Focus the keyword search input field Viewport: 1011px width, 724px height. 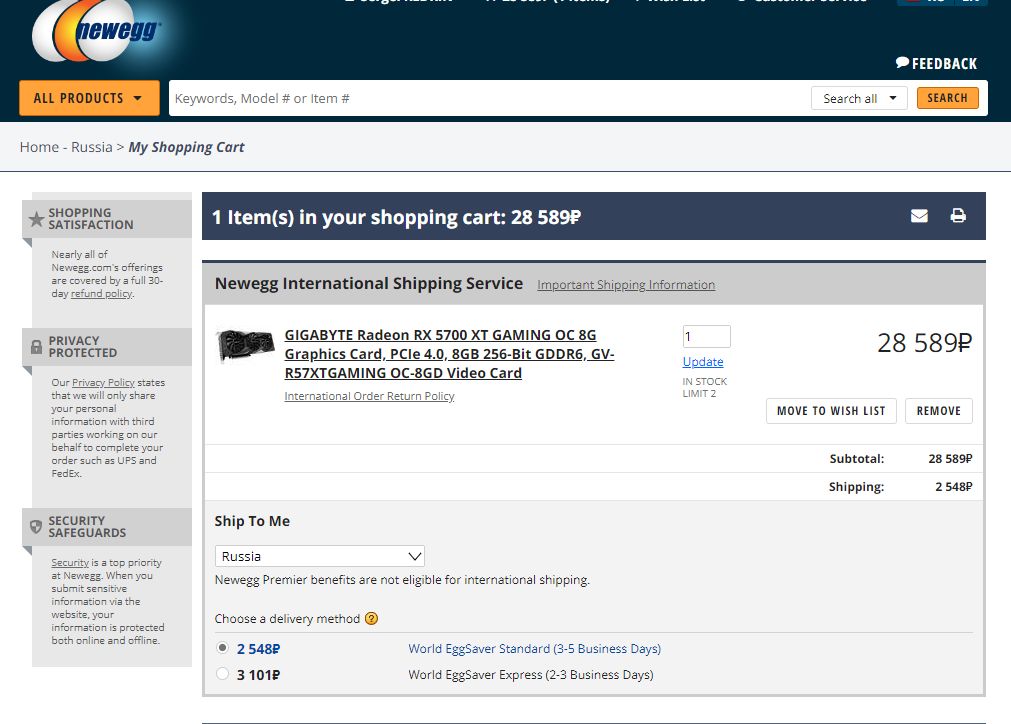pos(487,98)
